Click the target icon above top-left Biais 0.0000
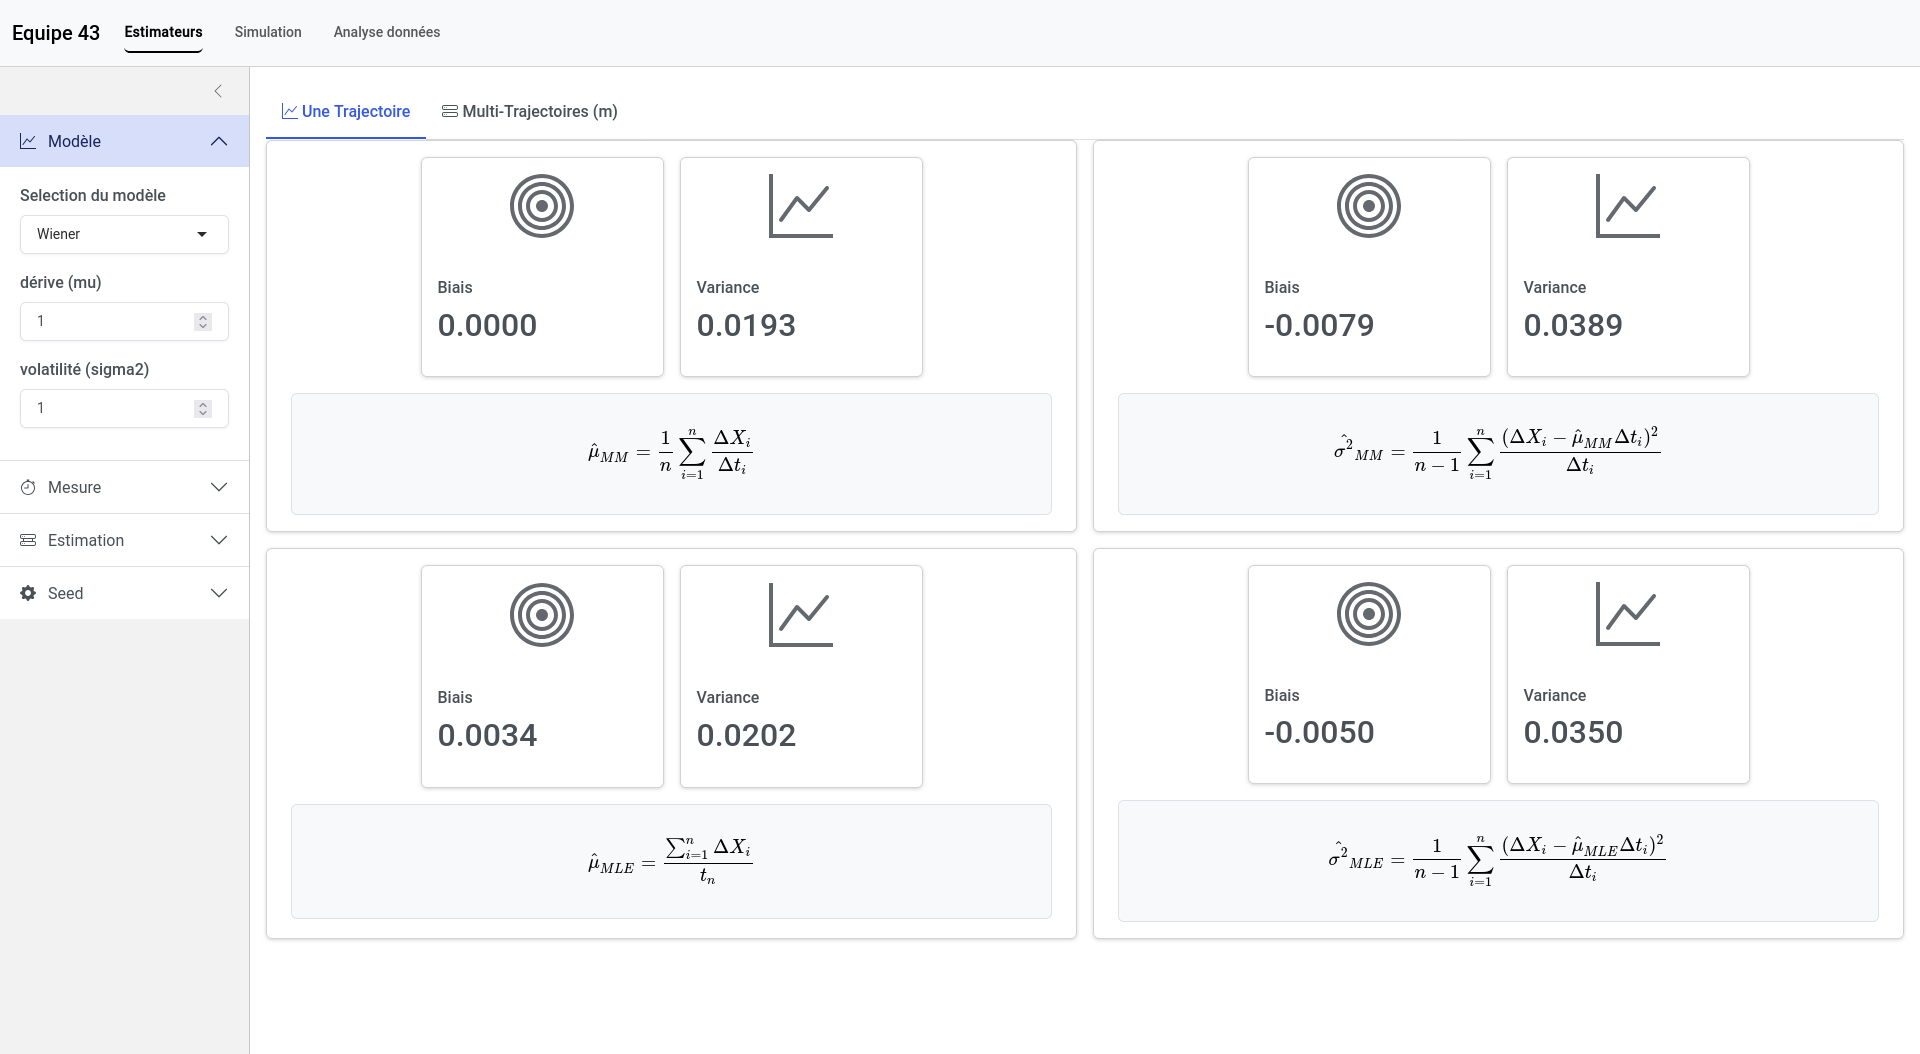The height and width of the screenshot is (1054, 1920). click(541, 206)
